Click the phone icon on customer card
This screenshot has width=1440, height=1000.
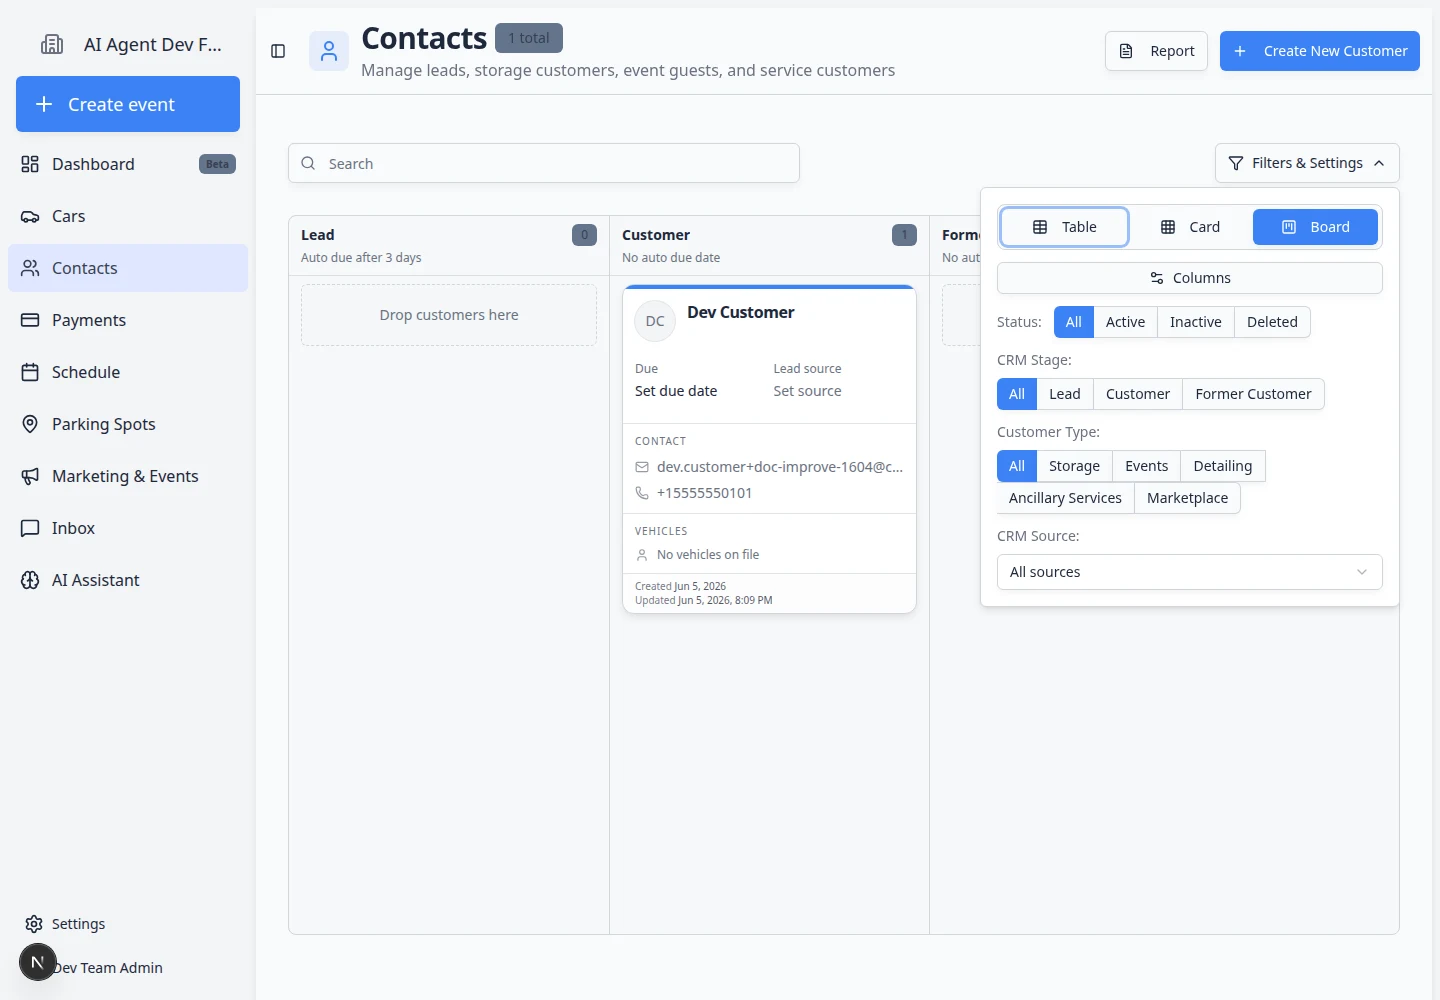click(x=642, y=493)
